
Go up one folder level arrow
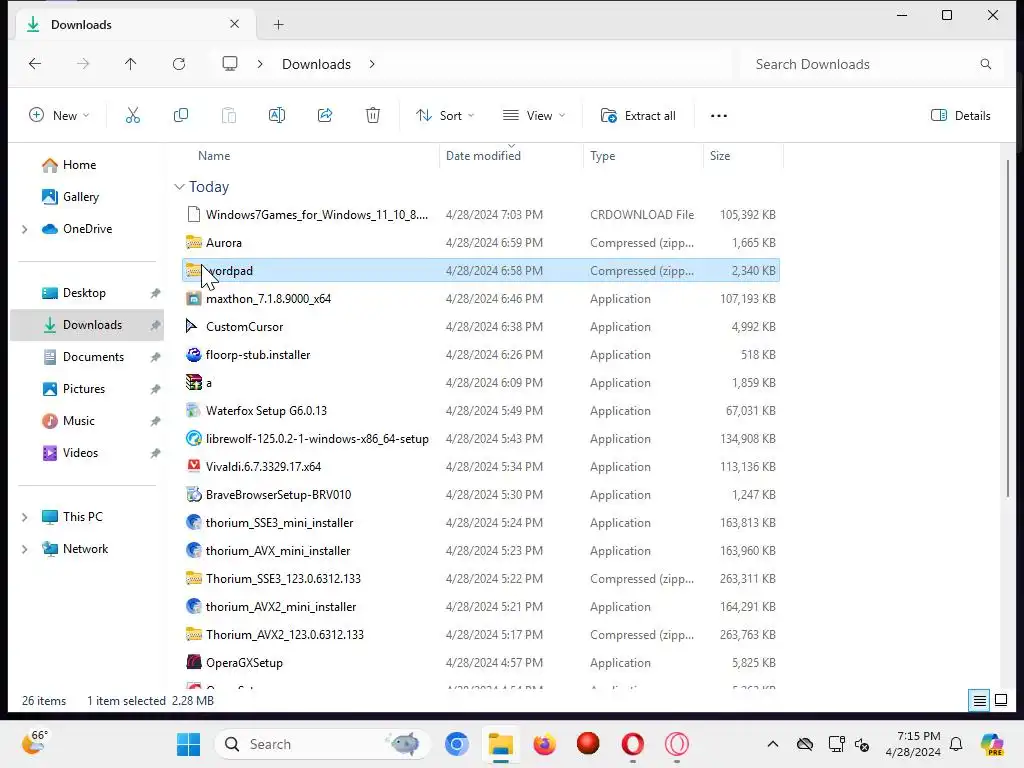[x=131, y=63]
